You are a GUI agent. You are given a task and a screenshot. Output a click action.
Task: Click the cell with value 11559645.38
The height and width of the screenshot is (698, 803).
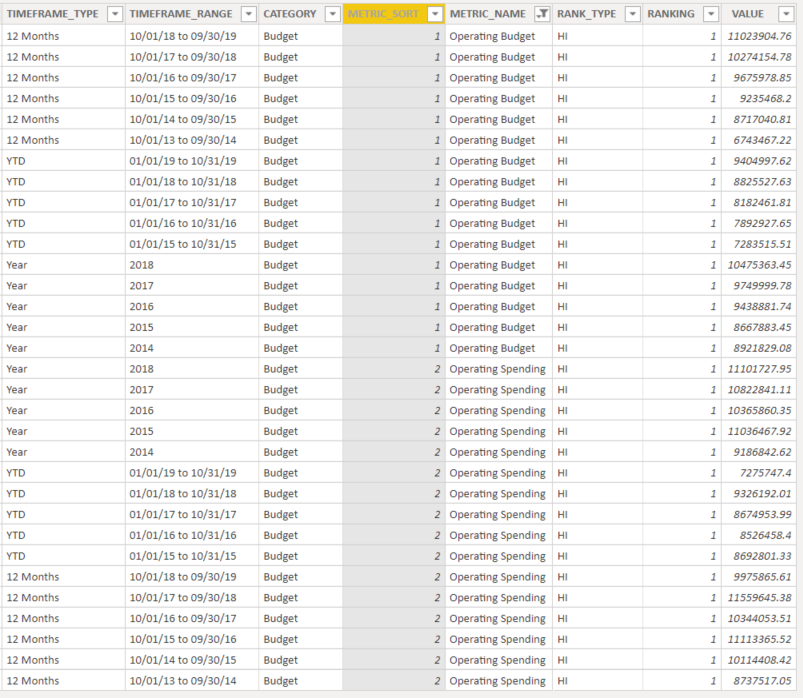(758, 598)
